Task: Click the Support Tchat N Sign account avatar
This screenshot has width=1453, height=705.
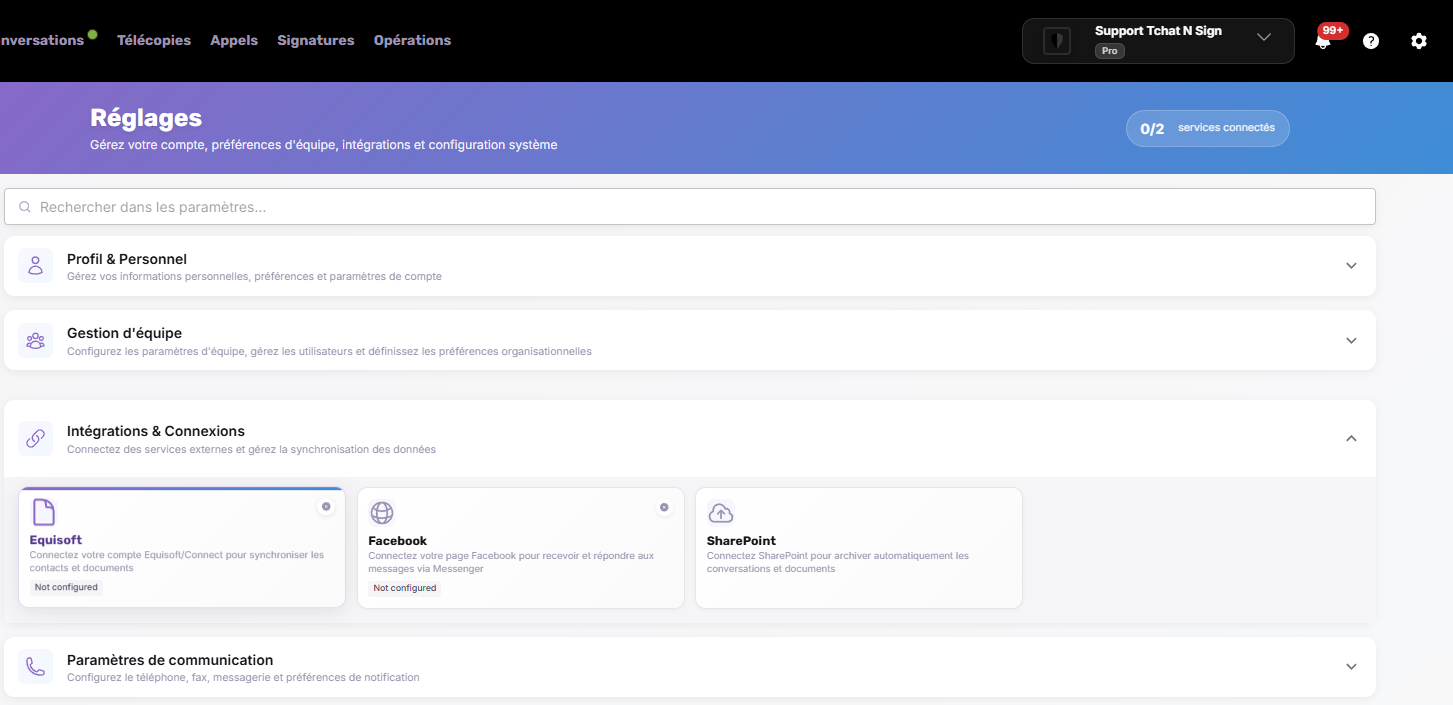Action: pyautogui.click(x=1057, y=41)
